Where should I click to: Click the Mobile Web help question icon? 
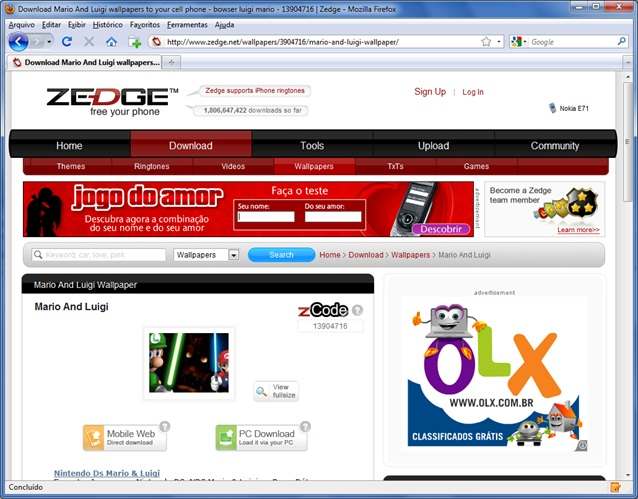(164, 426)
